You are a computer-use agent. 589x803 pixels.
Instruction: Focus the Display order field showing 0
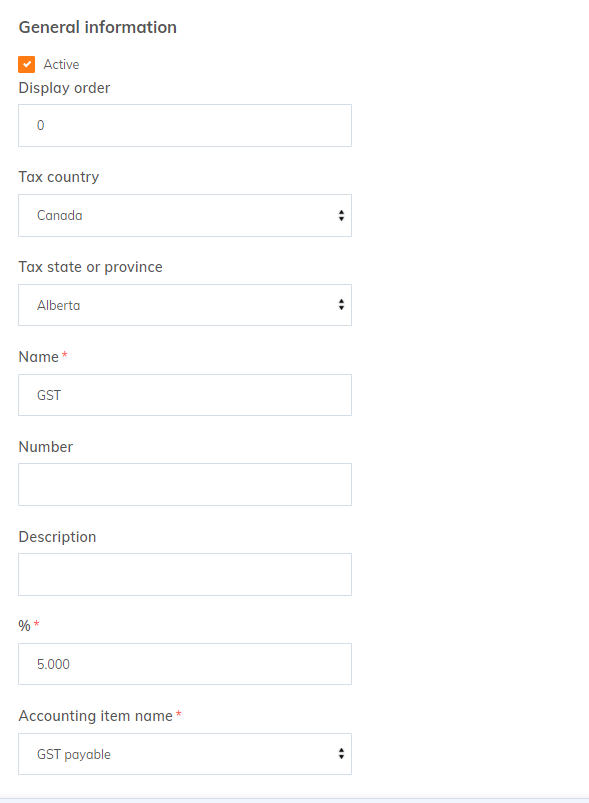185,125
